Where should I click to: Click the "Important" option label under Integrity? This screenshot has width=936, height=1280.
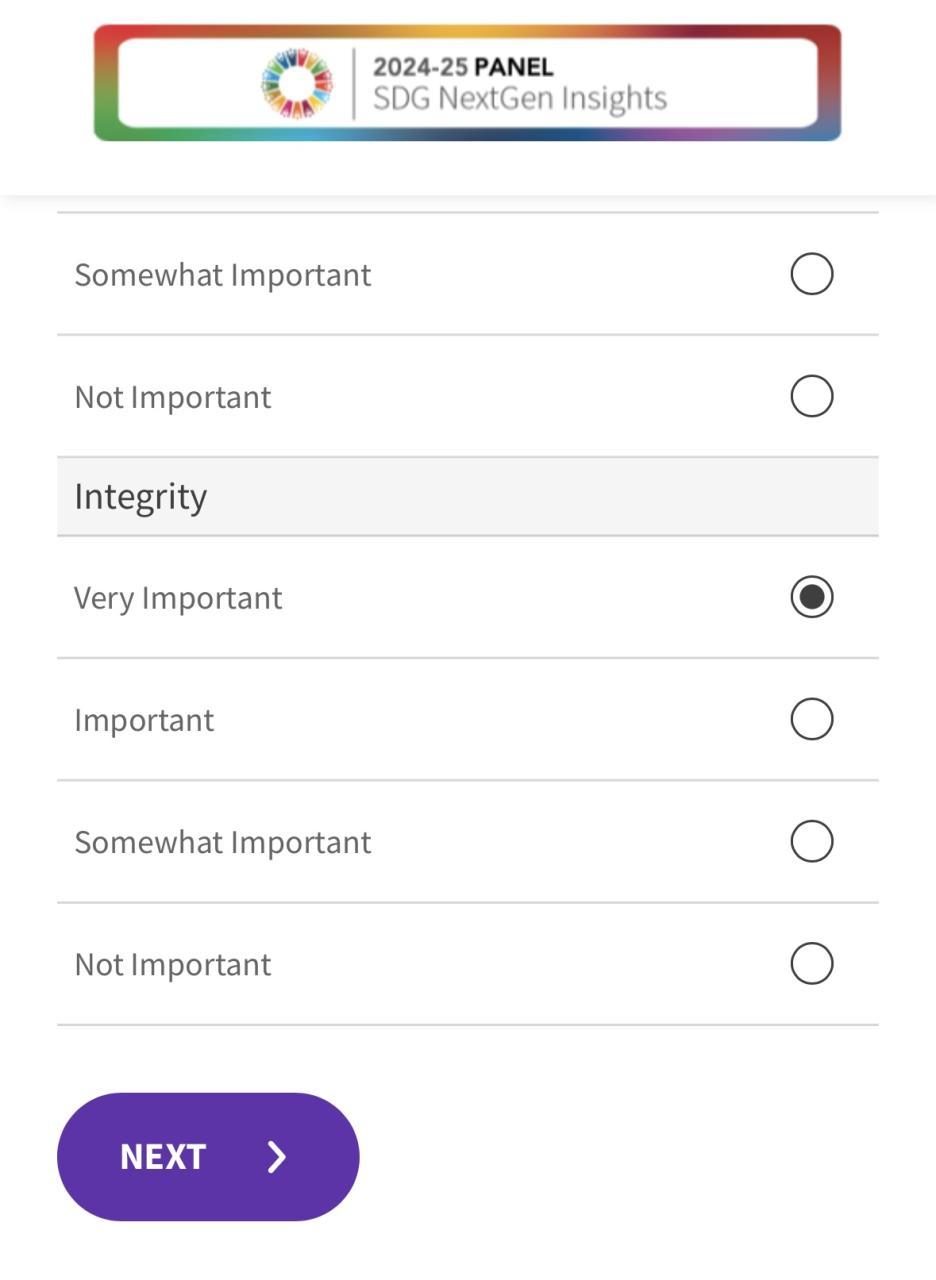point(144,720)
